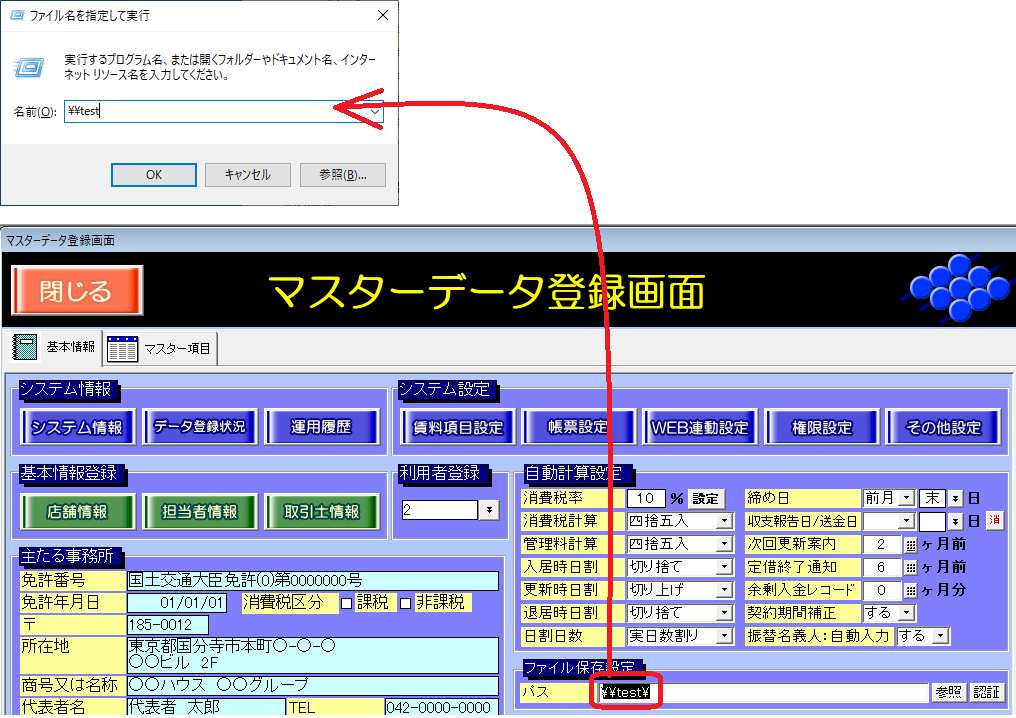Image resolution: width=1016 pixels, height=718 pixels.
Task: Click the red 消 clear icon
Action: click(x=994, y=521)
